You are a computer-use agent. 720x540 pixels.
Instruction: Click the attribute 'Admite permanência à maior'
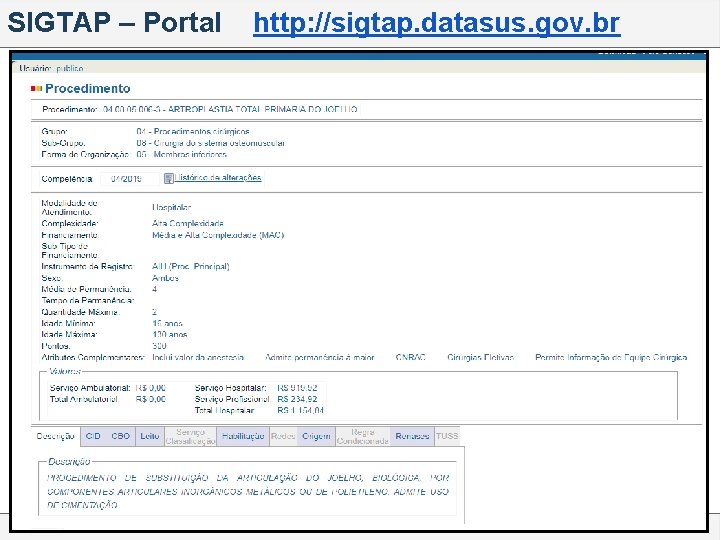click(320, 357)
